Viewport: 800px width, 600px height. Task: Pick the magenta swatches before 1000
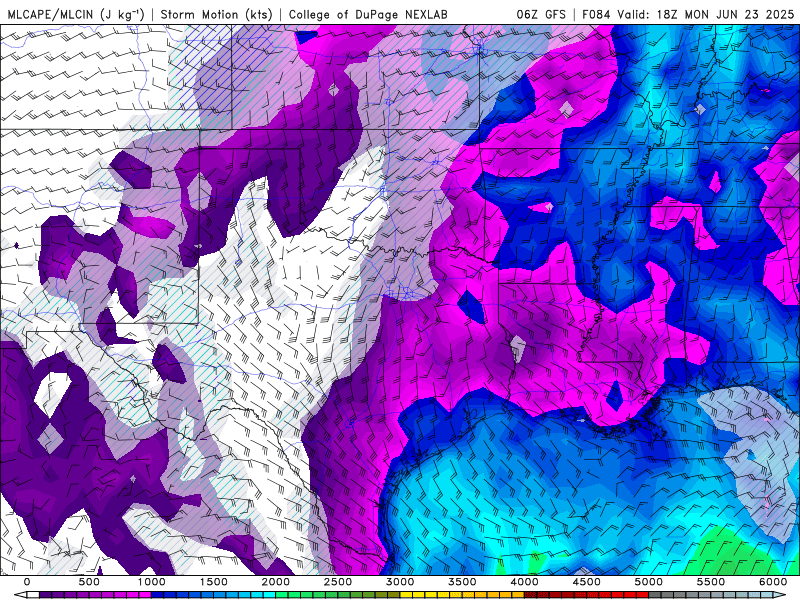[139, 595]
